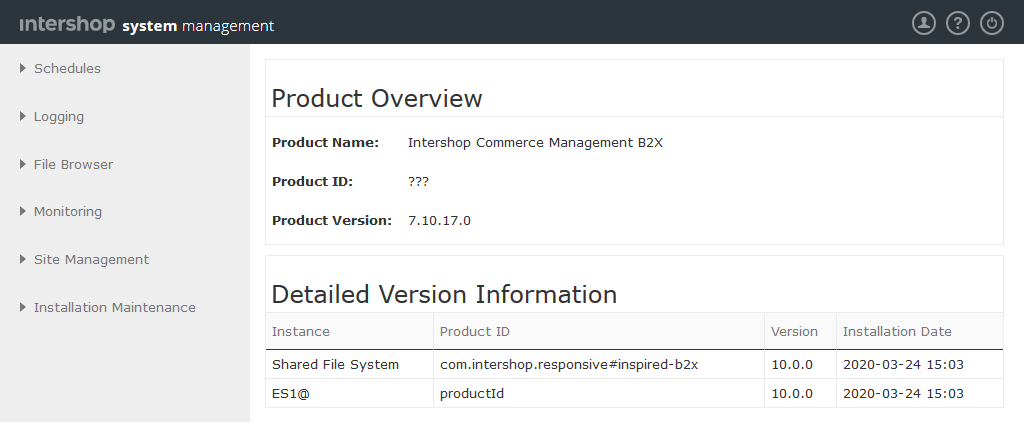
Task: Expand the Schedules arrow
Action: click(x=23, y=68)
